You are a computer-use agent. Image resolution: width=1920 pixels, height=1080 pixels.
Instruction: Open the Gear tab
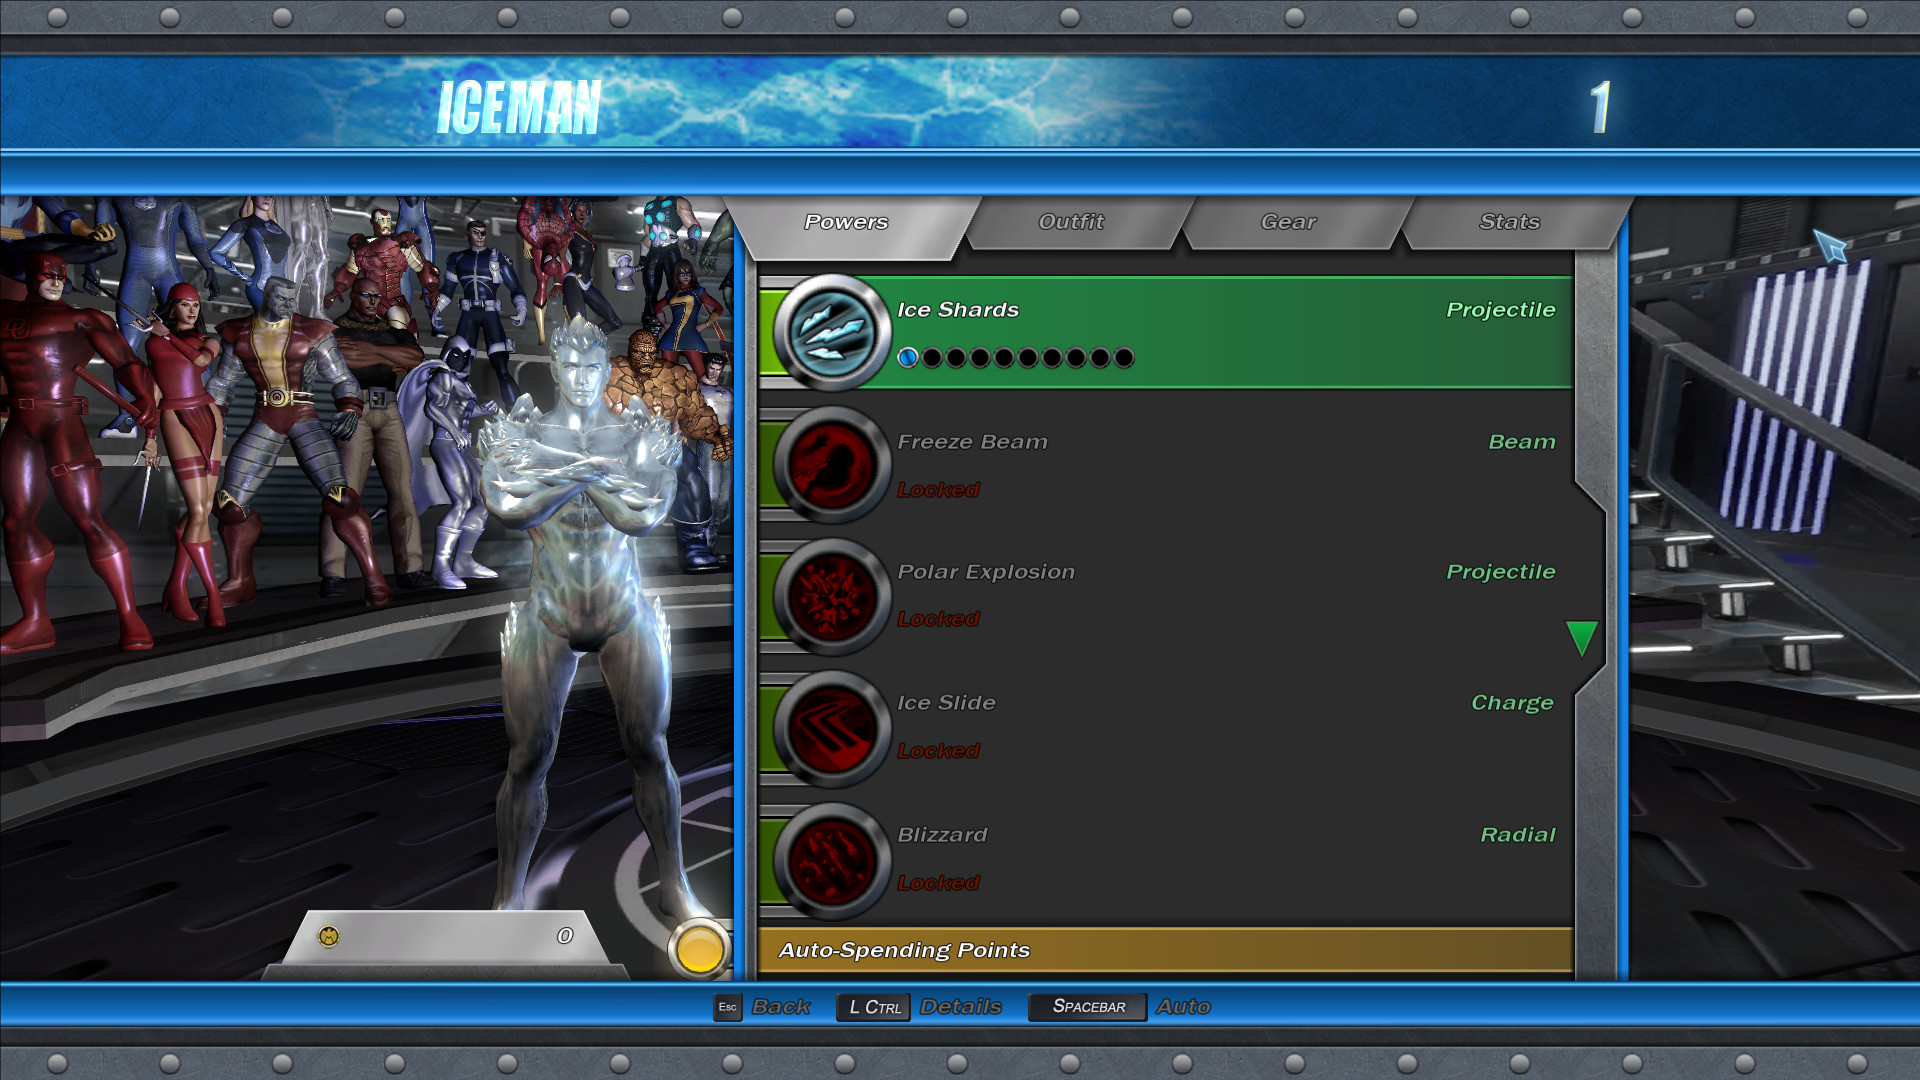(1290, 222)
